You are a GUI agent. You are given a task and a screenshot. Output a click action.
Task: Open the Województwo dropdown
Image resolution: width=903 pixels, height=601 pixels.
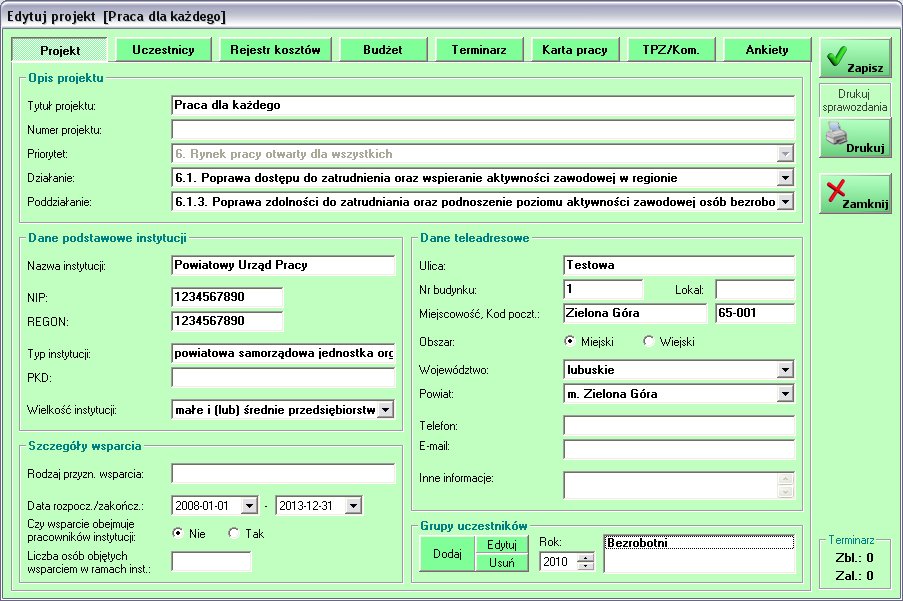coord(785,370)
